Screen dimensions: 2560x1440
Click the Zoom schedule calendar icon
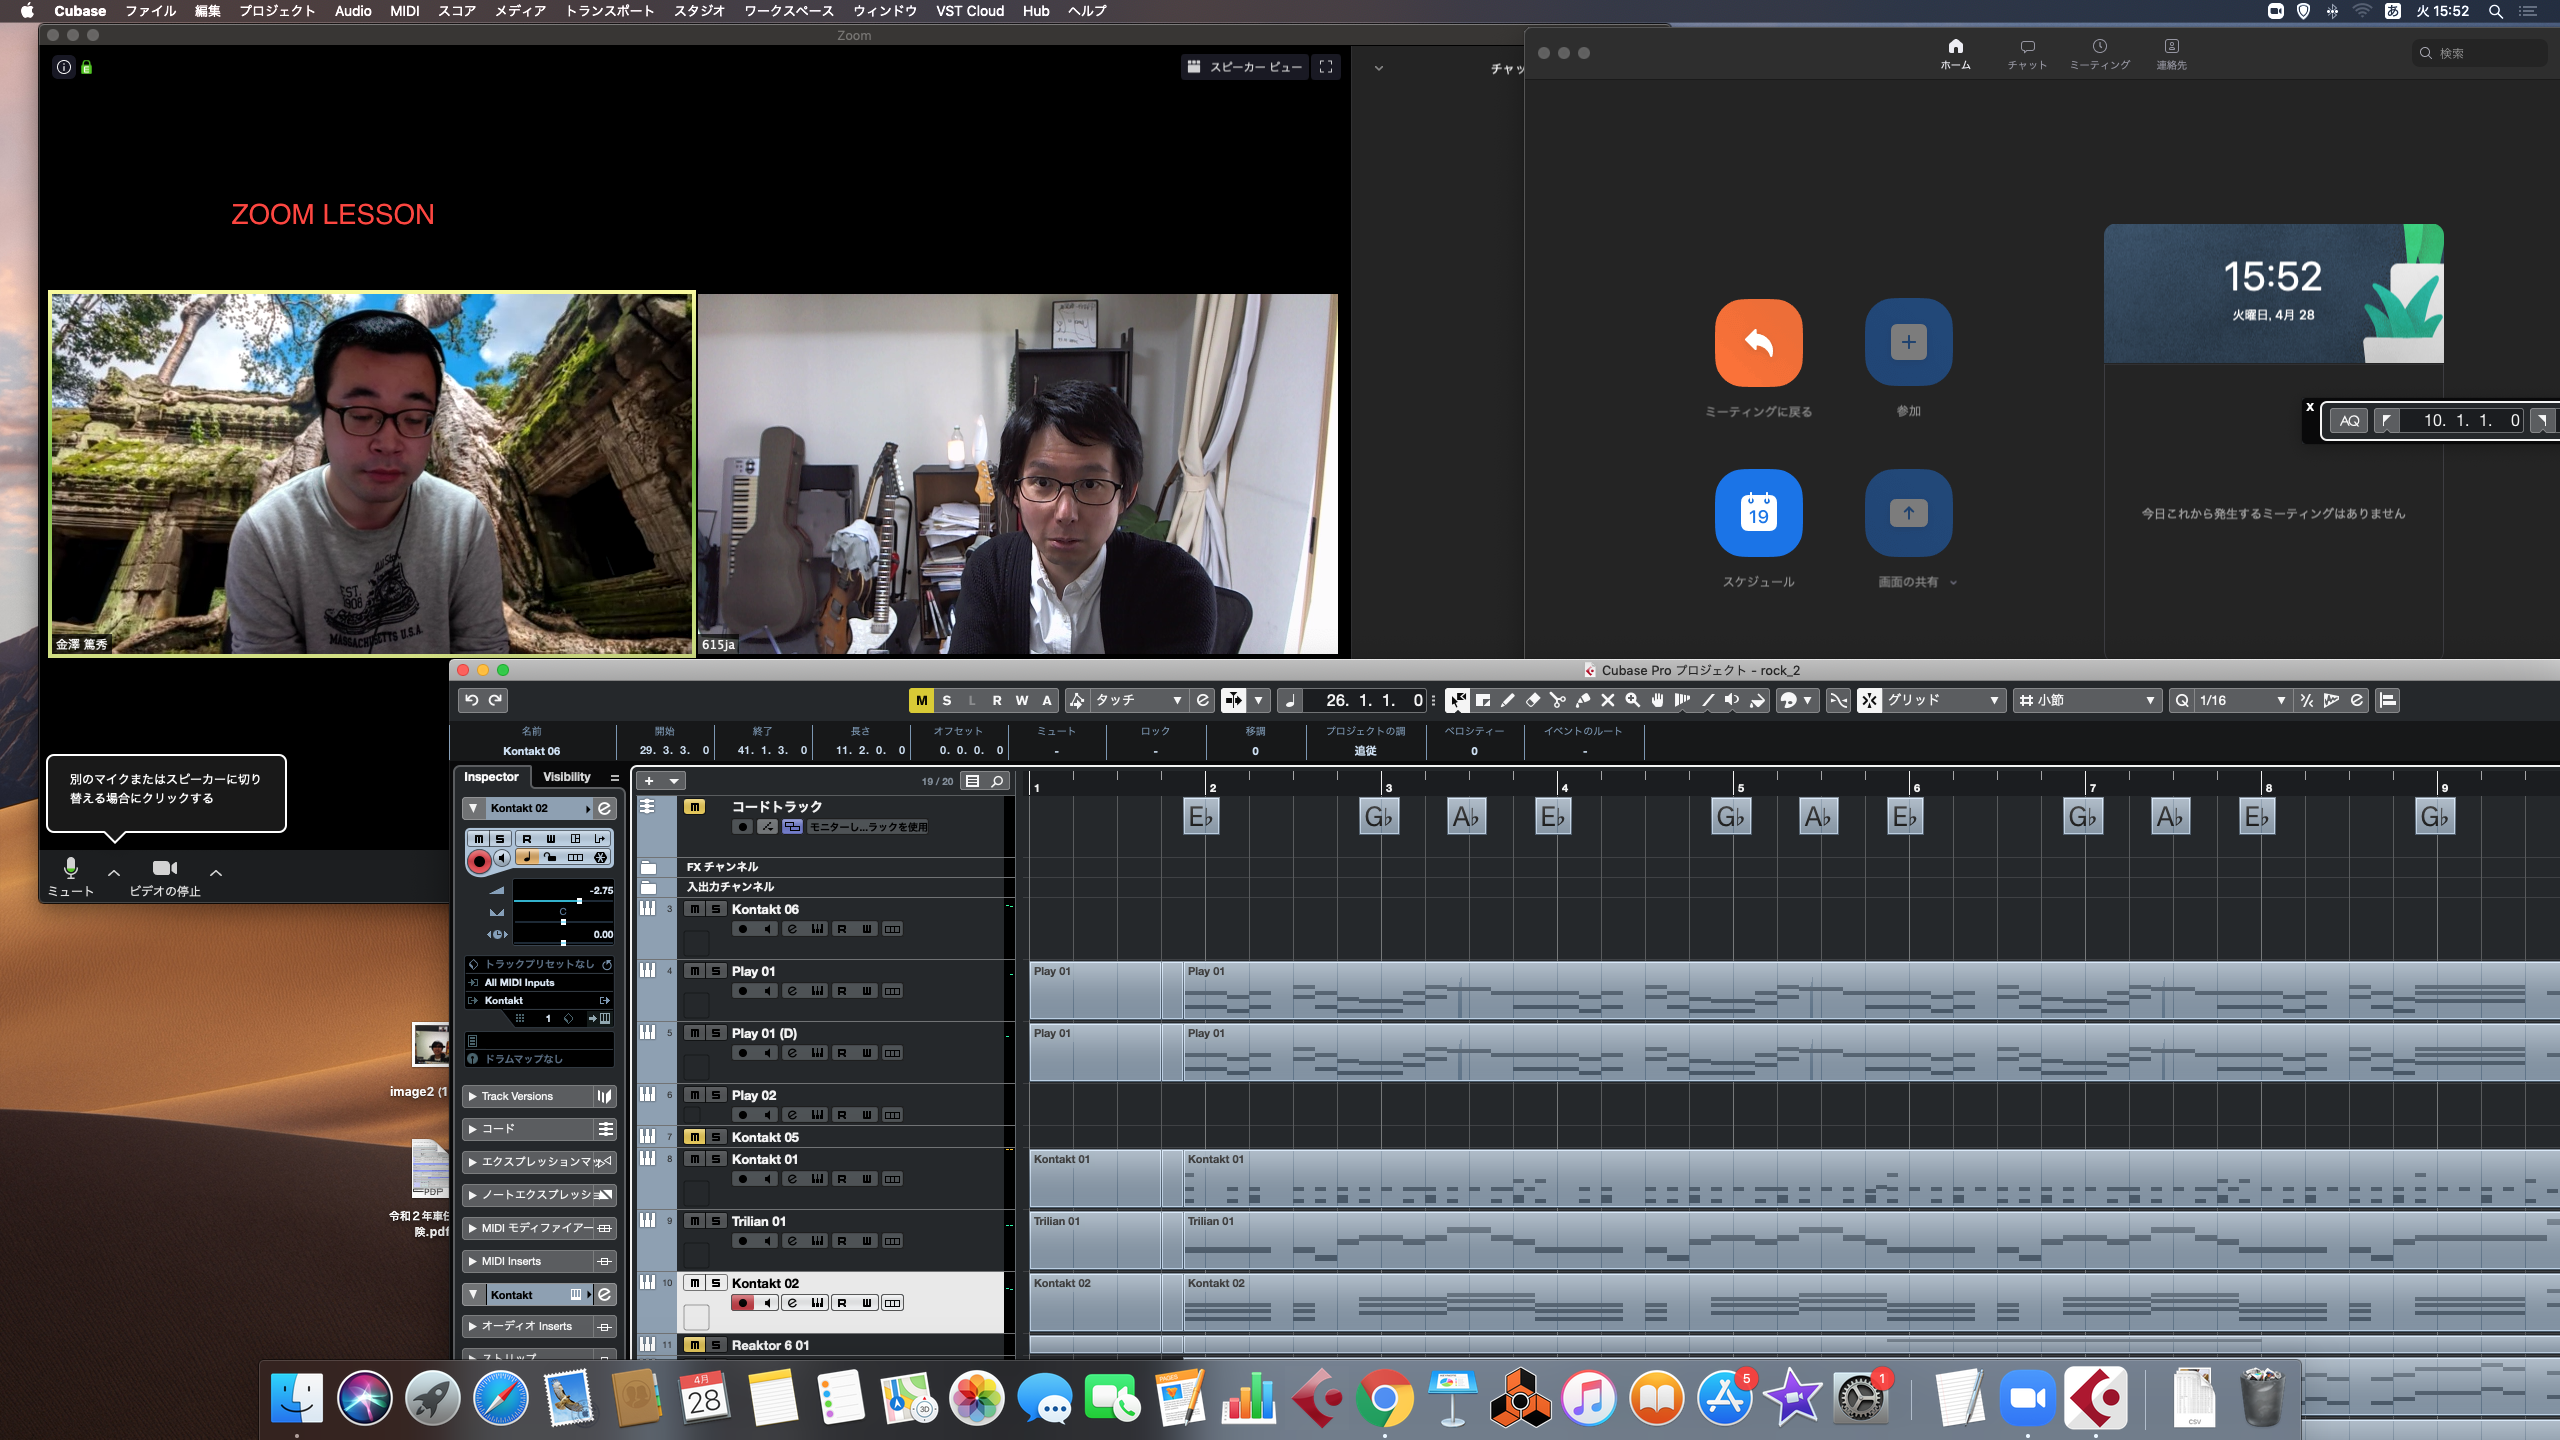pyautogui.click(x=1758, y=513)
